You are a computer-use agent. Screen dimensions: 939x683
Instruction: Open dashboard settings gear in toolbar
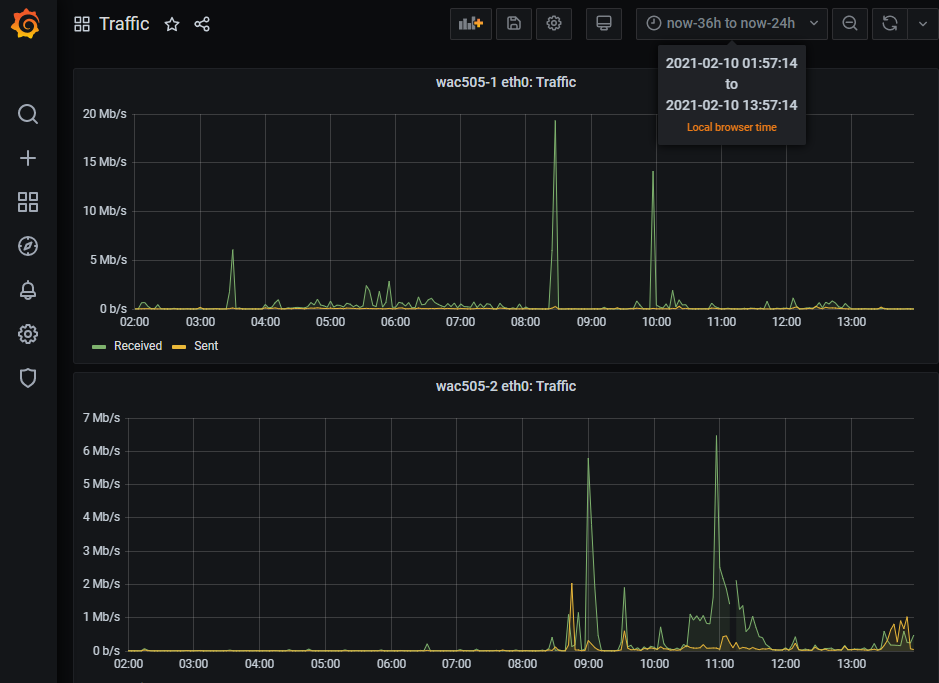(554, 24)
